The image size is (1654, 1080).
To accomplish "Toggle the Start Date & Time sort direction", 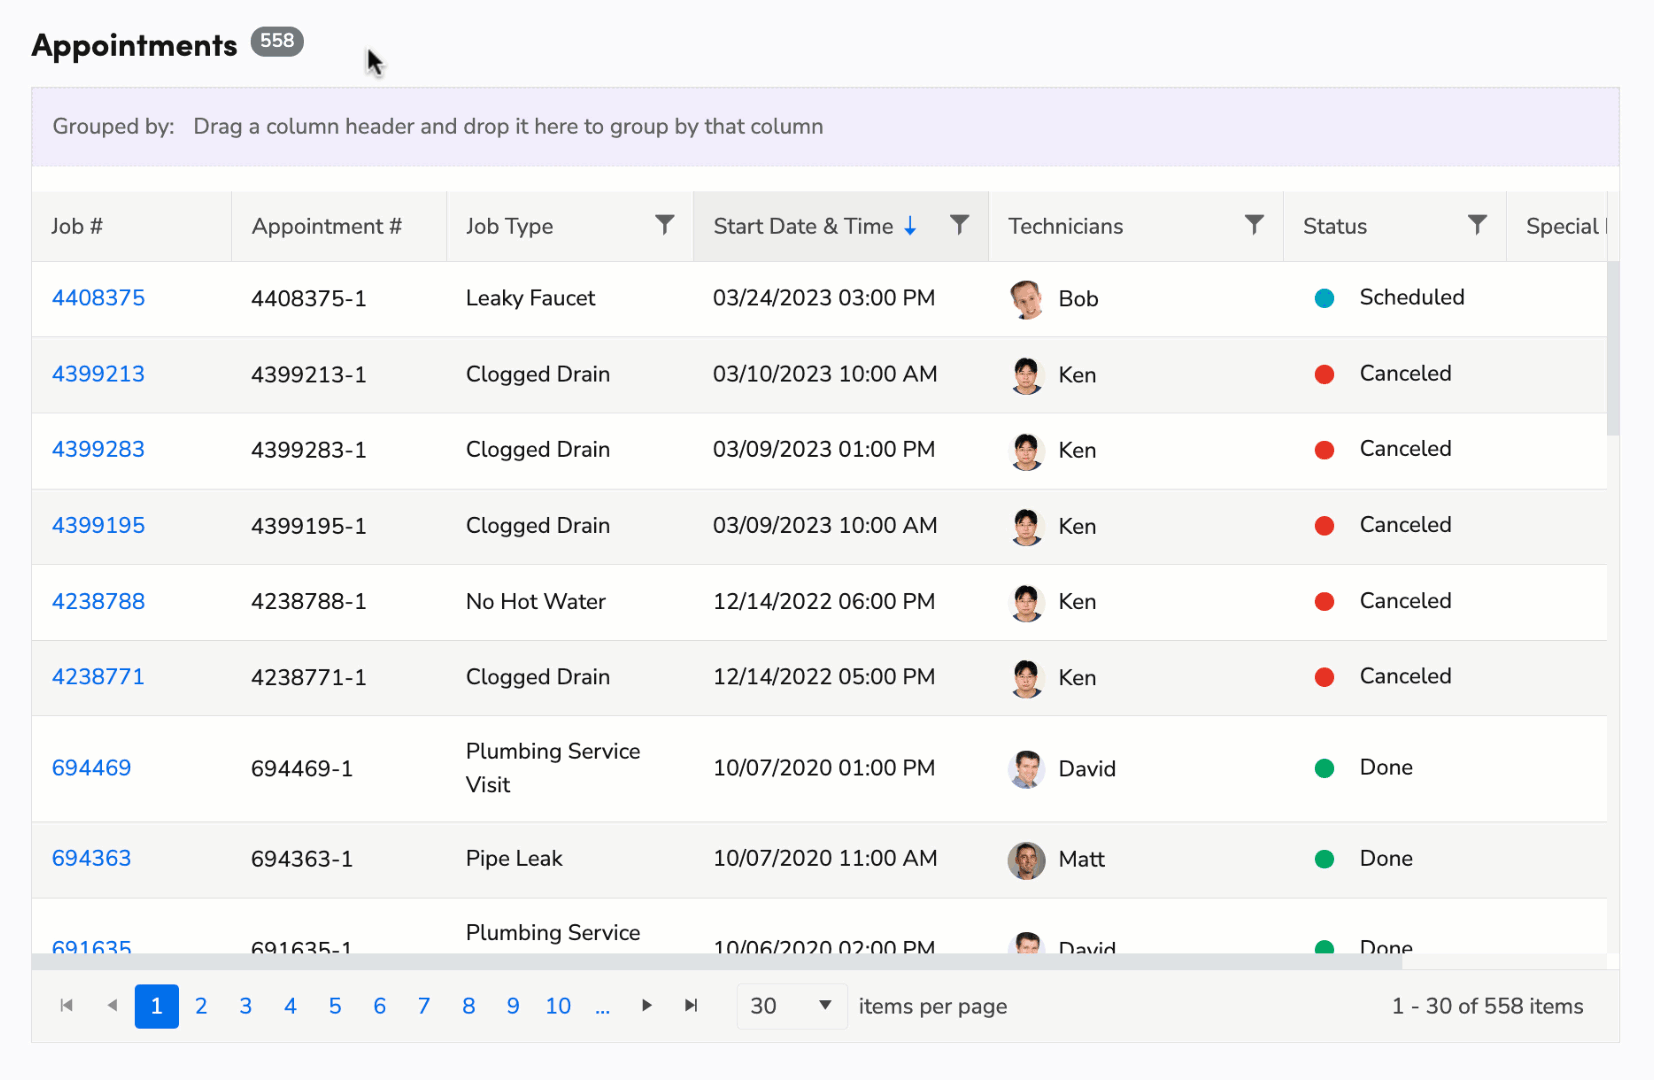I will (x=911, y=226).
